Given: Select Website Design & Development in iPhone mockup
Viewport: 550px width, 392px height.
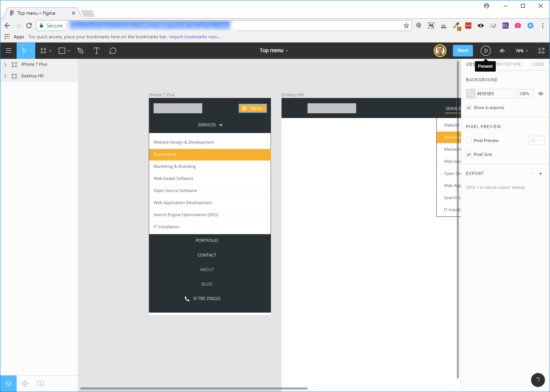Looking at the screenshot, I should (x=184, y=142).
